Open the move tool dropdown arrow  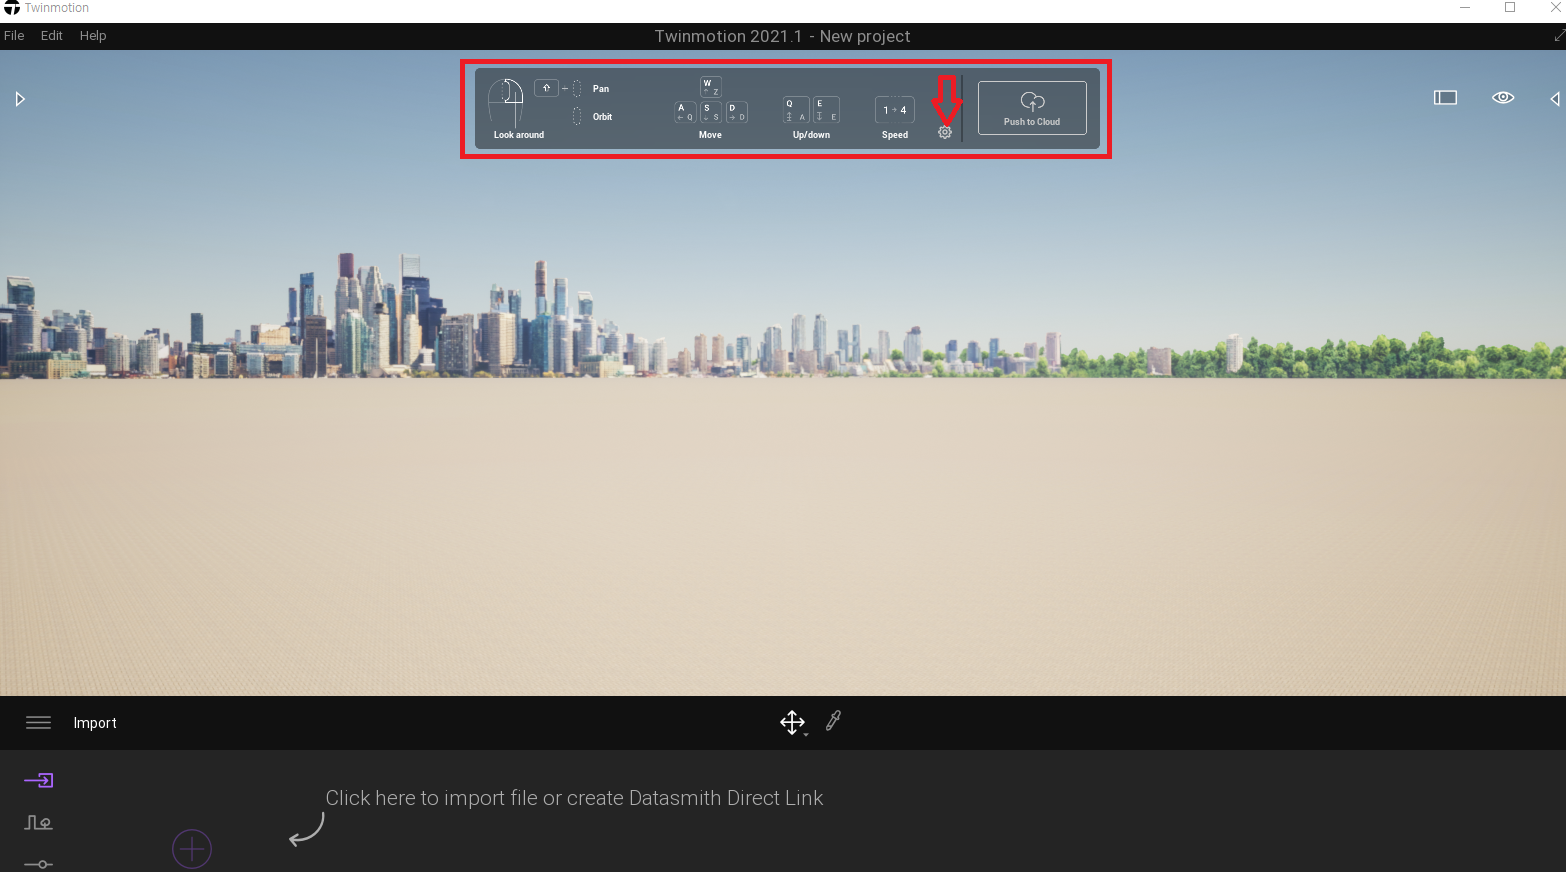806,735
